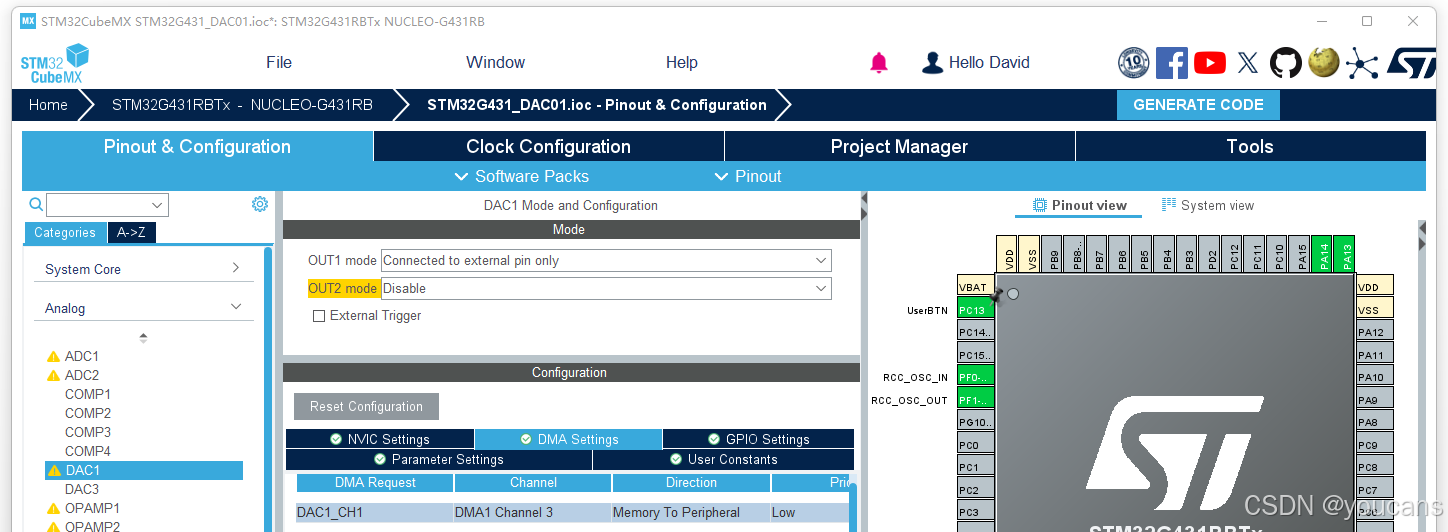Open the File menu
Image resolution: width=1448 pixels, height=532 pixels.
tap(279, 62)
